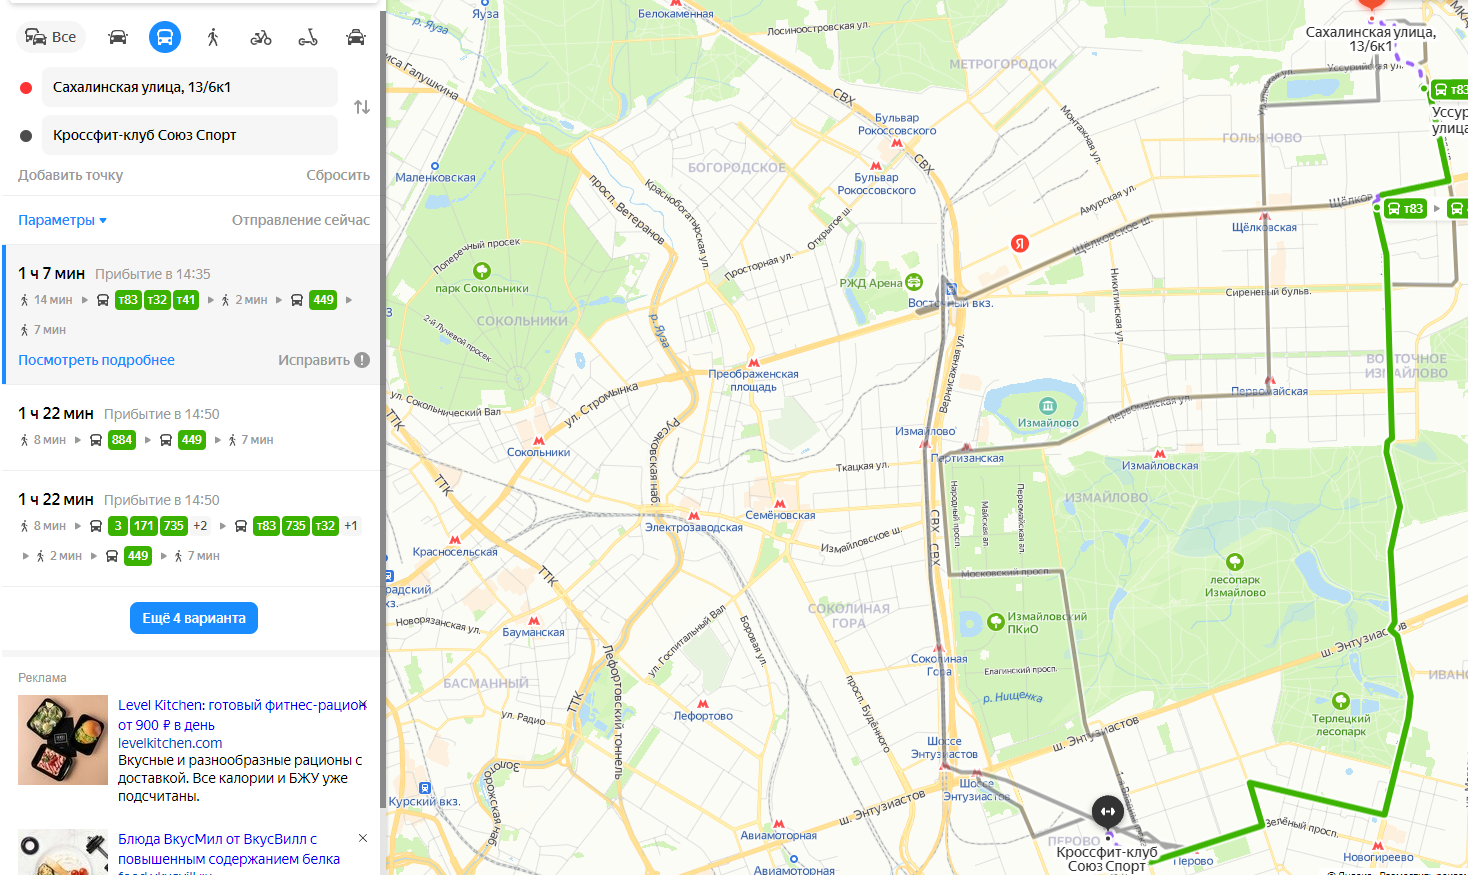Screen dimensions: 1468x875
Task: Click Сбросить to reset the route
Action: [338, 175]
